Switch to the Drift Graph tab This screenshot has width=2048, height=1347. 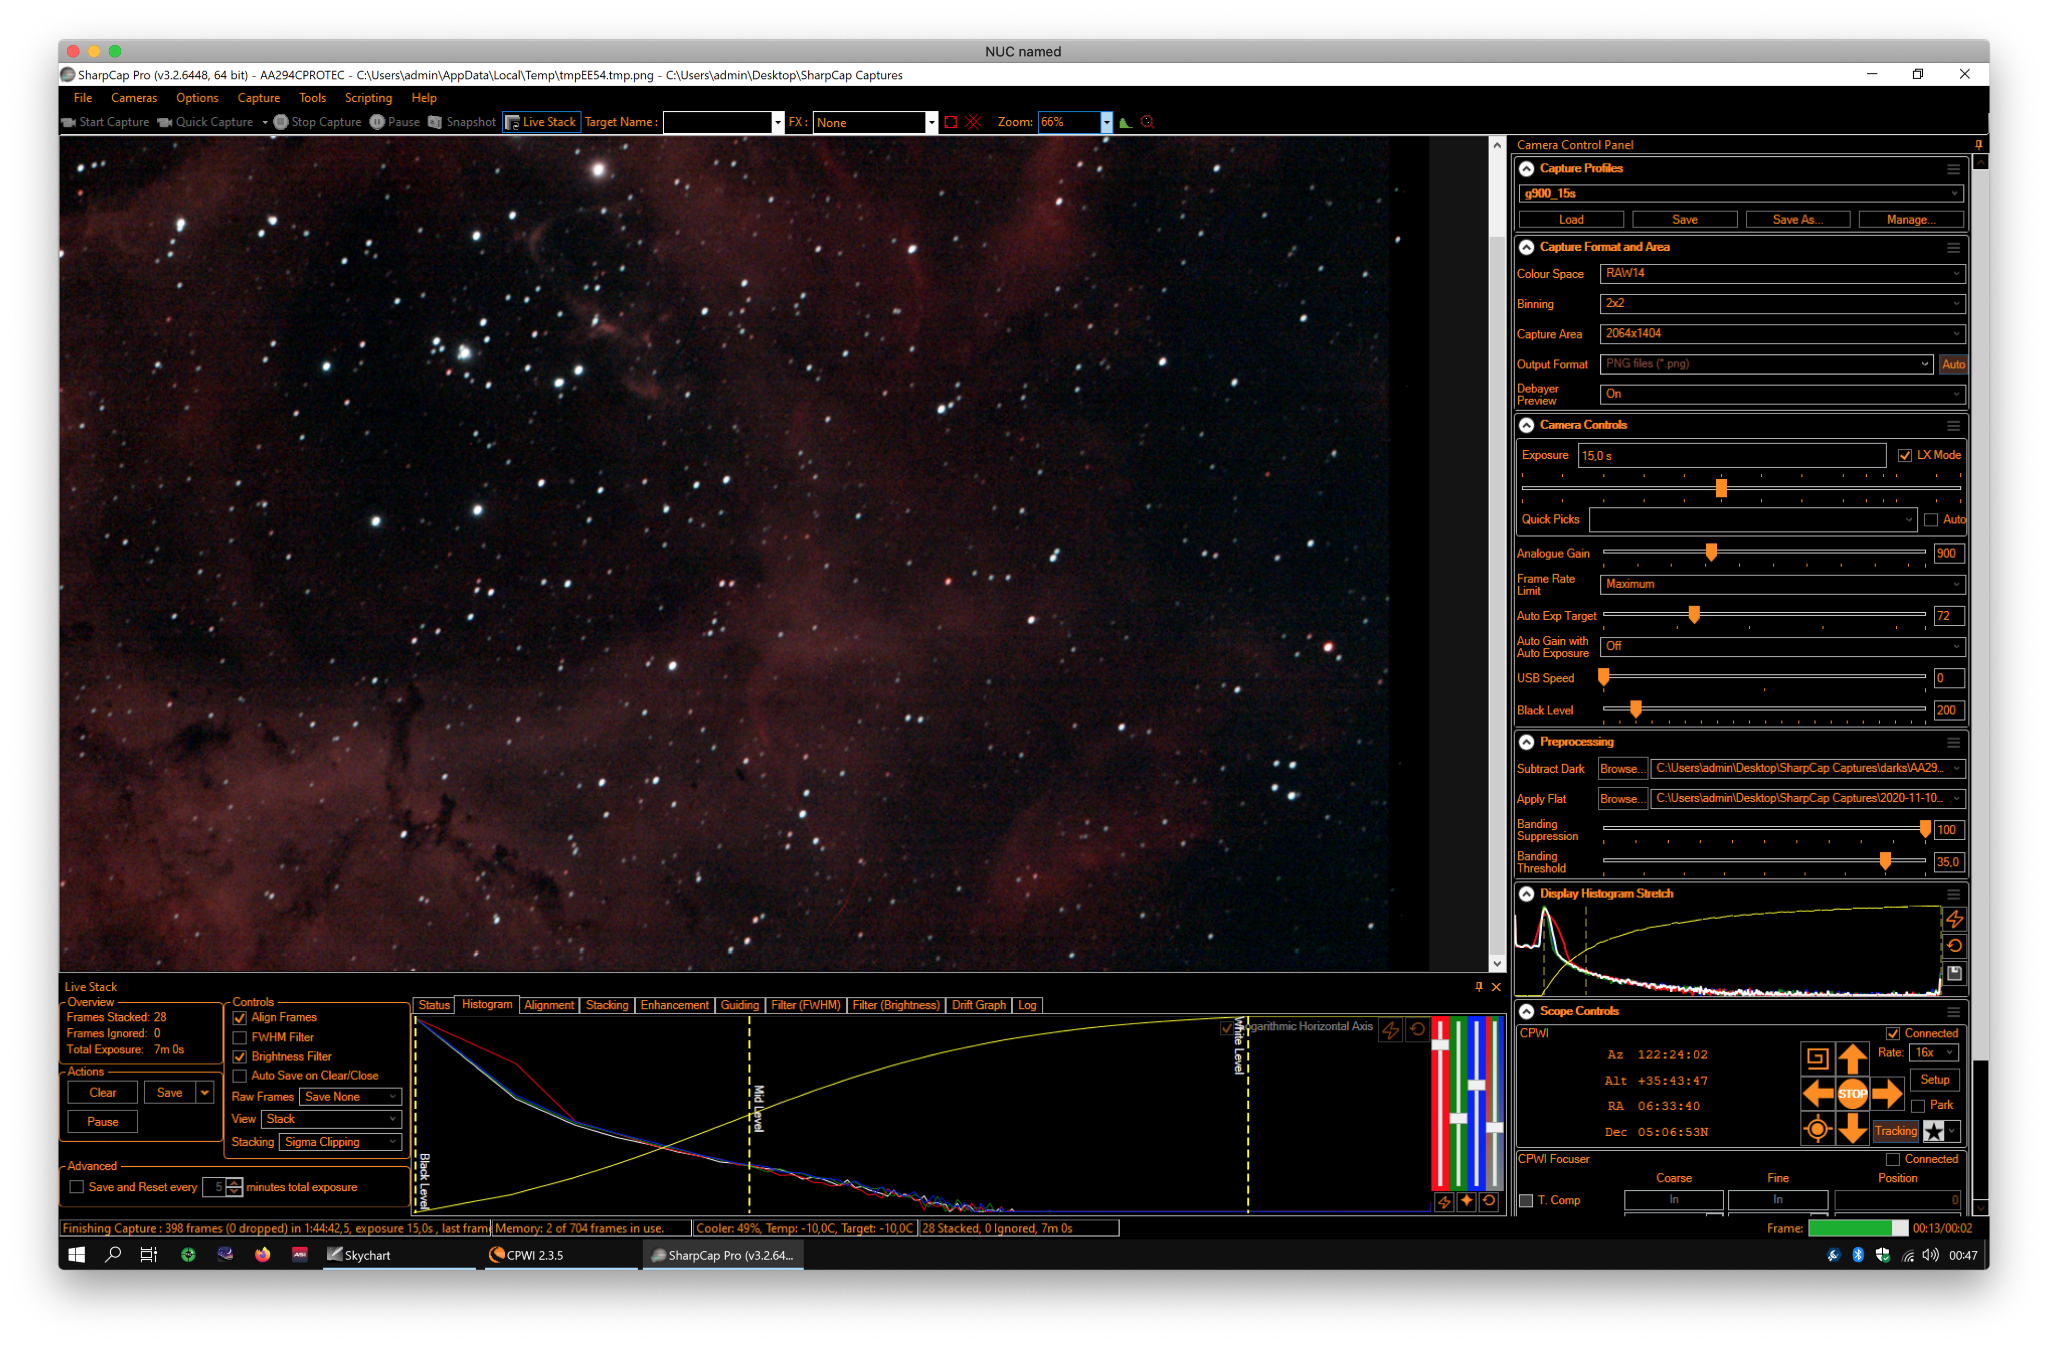(978, 1005)
